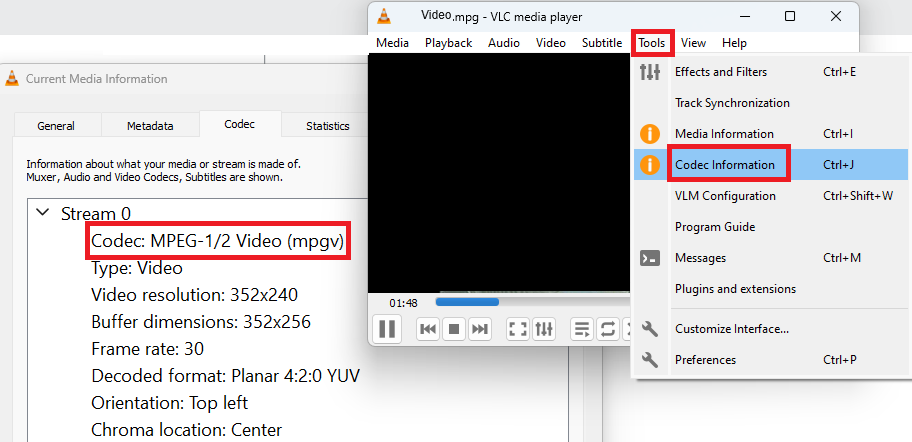Switch to the Metadata tab
Screen dimensions: 912x442
click(x=150, y=126)
